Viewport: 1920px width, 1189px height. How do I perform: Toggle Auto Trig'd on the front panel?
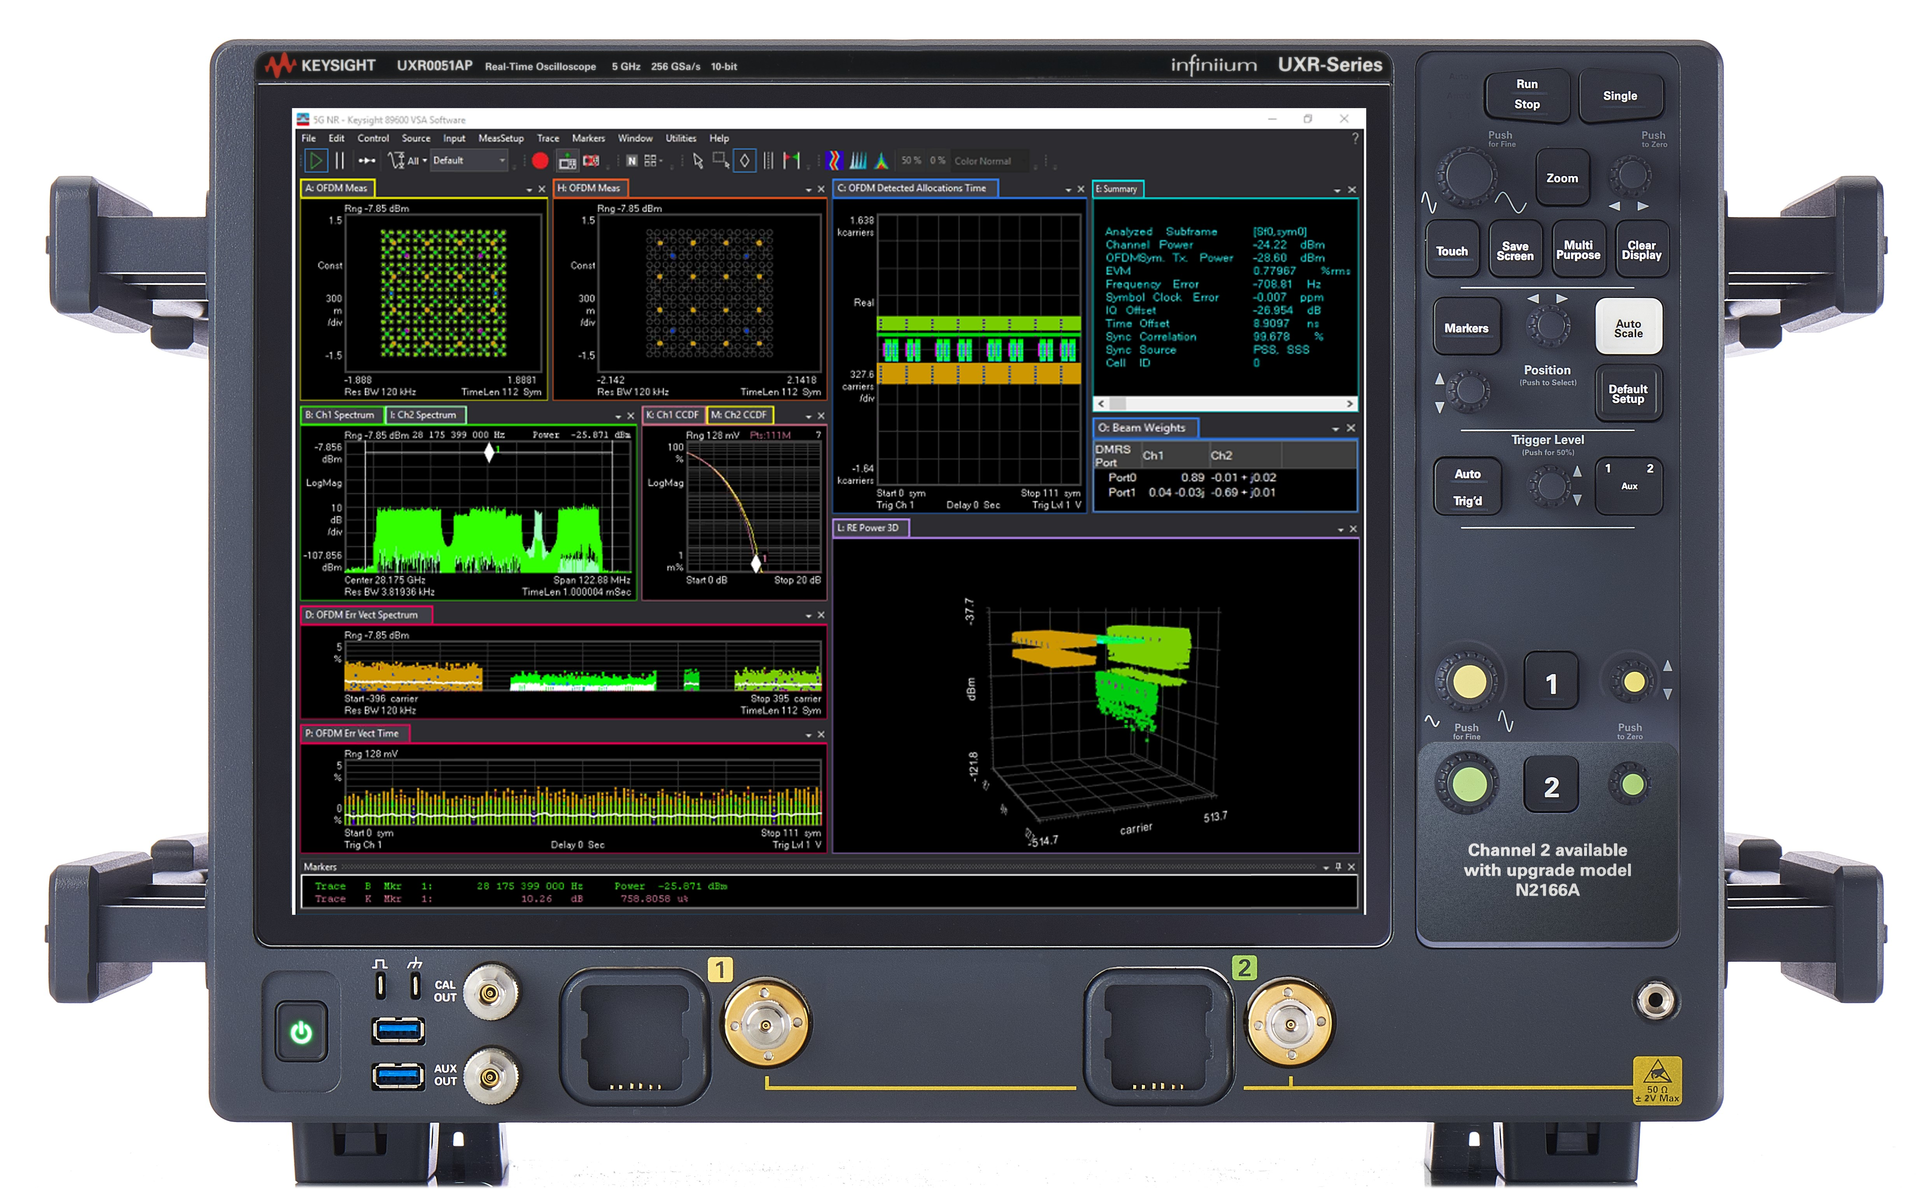pyautogui.click(x=1467, y=486)
